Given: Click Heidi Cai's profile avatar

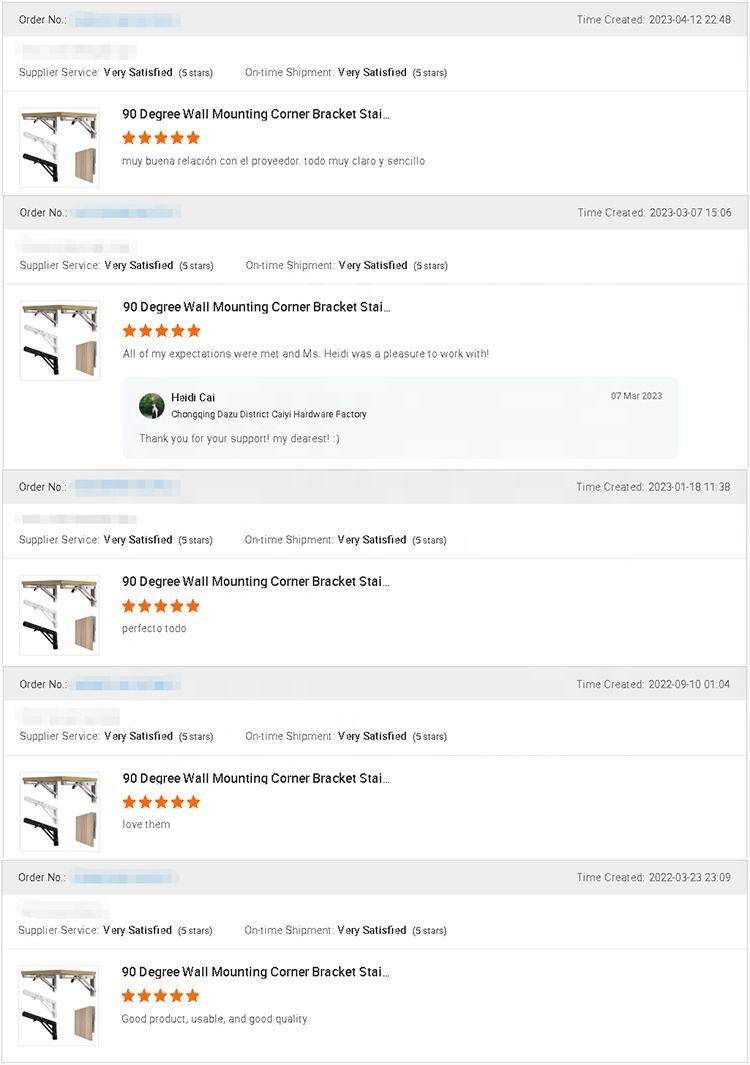Looking at the screenshot, I should point(152,406).
